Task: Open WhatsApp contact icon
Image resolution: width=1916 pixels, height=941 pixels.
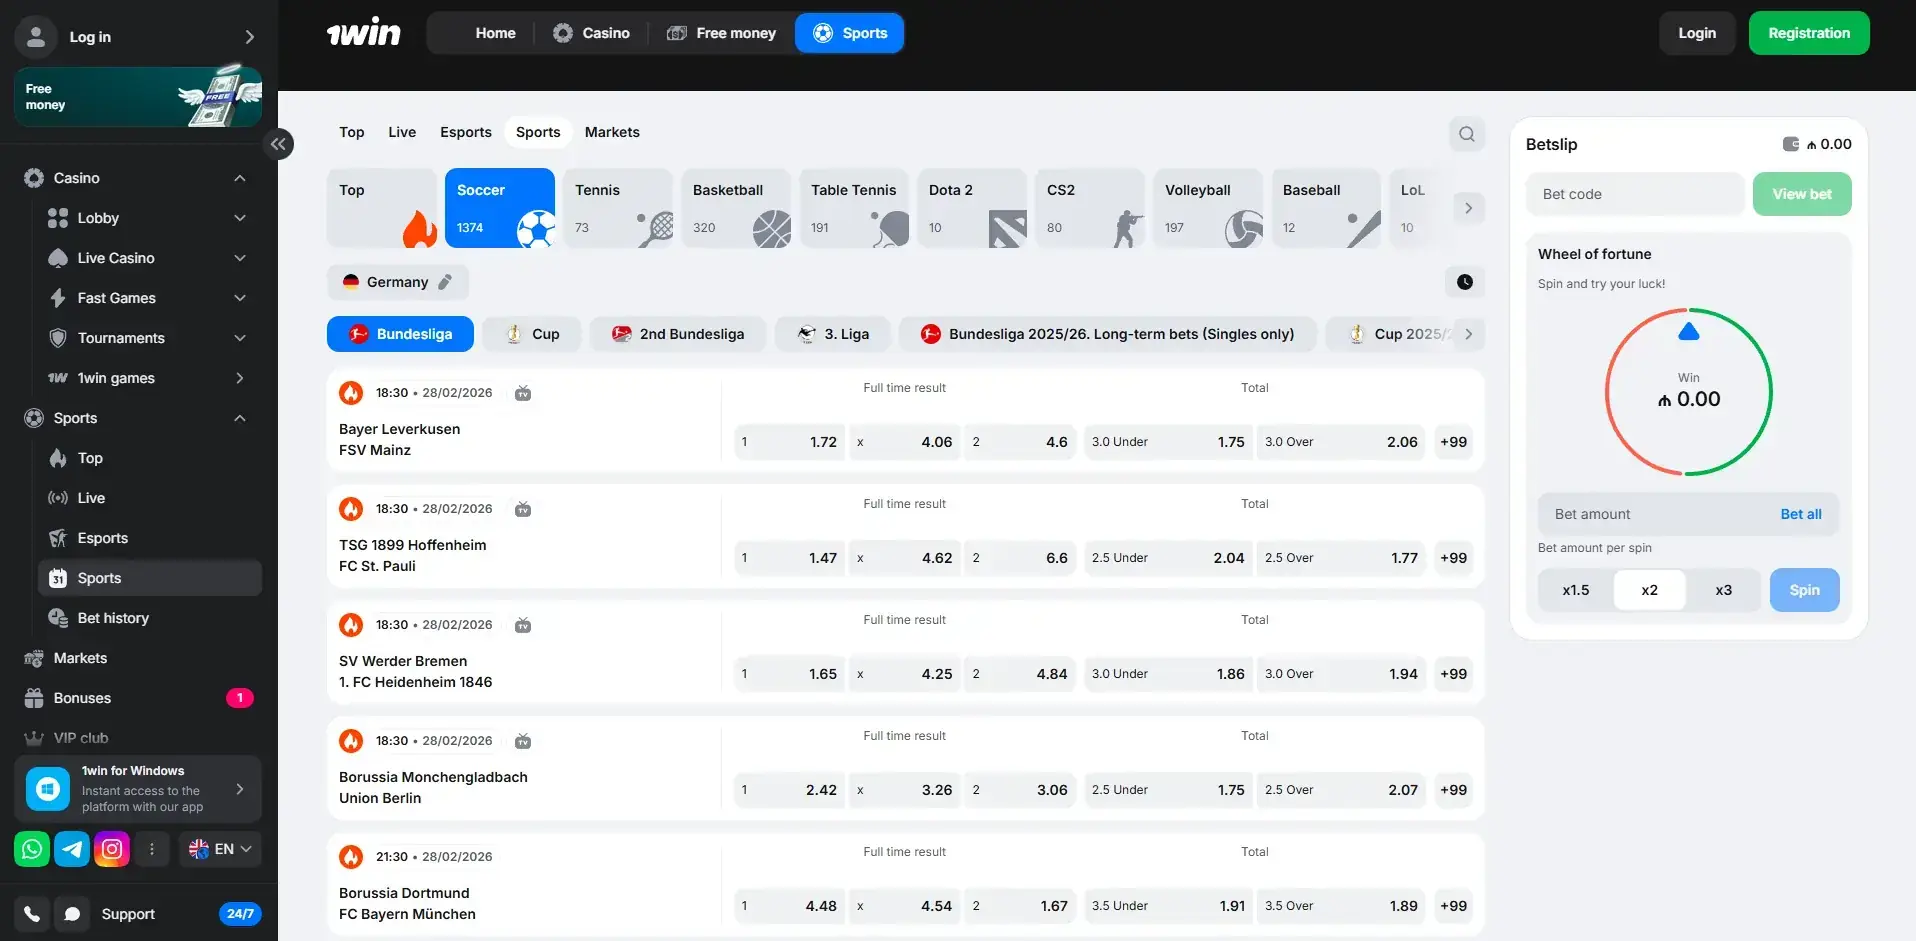Action: point(32,849)
